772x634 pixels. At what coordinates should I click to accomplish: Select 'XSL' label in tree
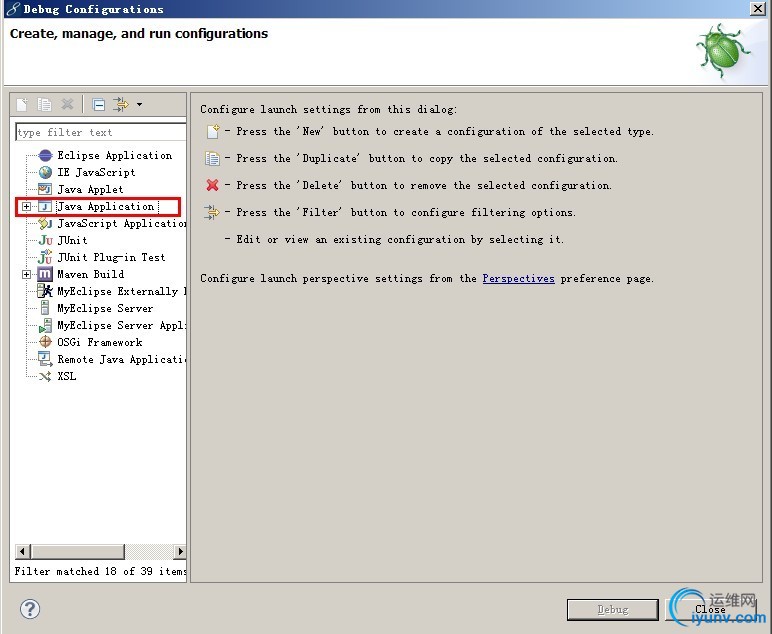click(x=66, y=377)
